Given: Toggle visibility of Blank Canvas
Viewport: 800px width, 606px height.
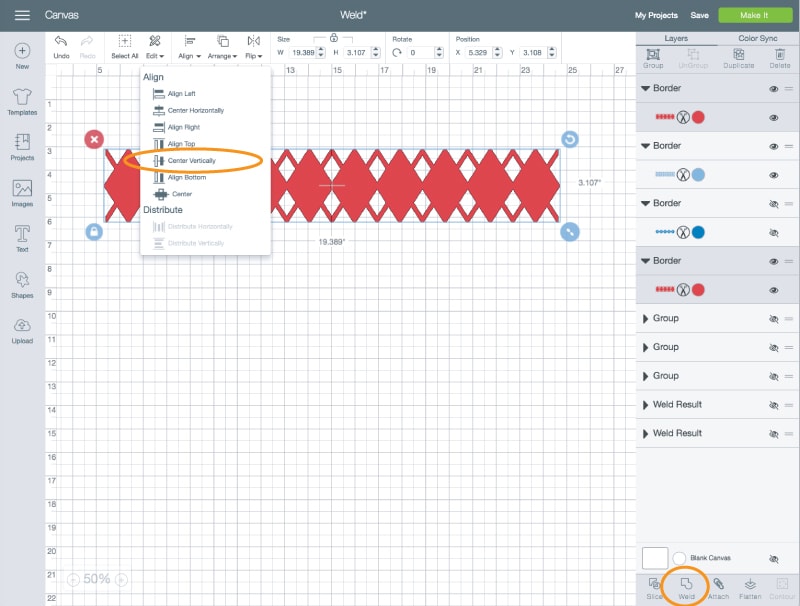Looking at the screenshot, I should point(773,558).
